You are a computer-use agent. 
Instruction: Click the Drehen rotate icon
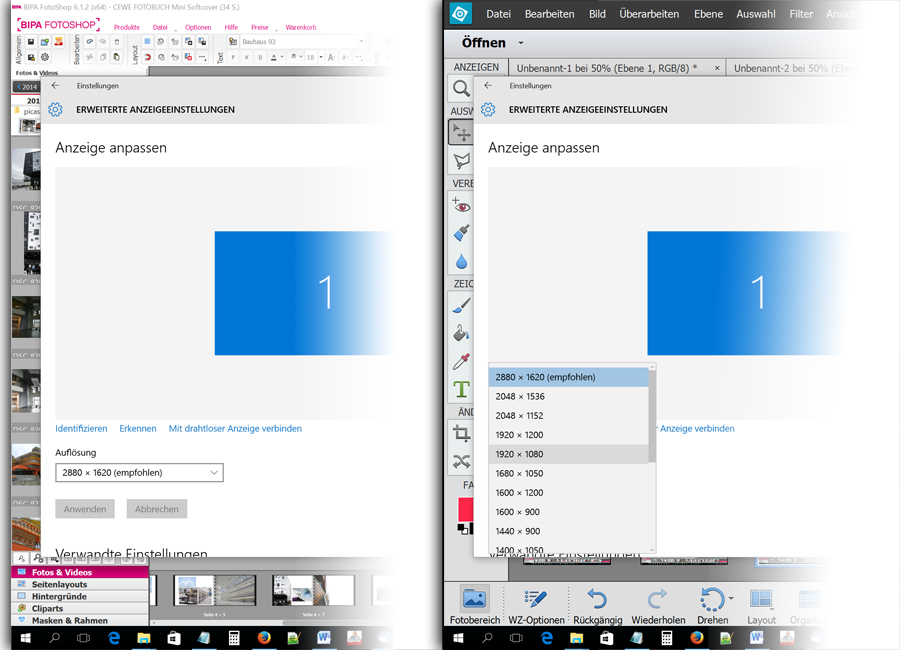(712, 599)
